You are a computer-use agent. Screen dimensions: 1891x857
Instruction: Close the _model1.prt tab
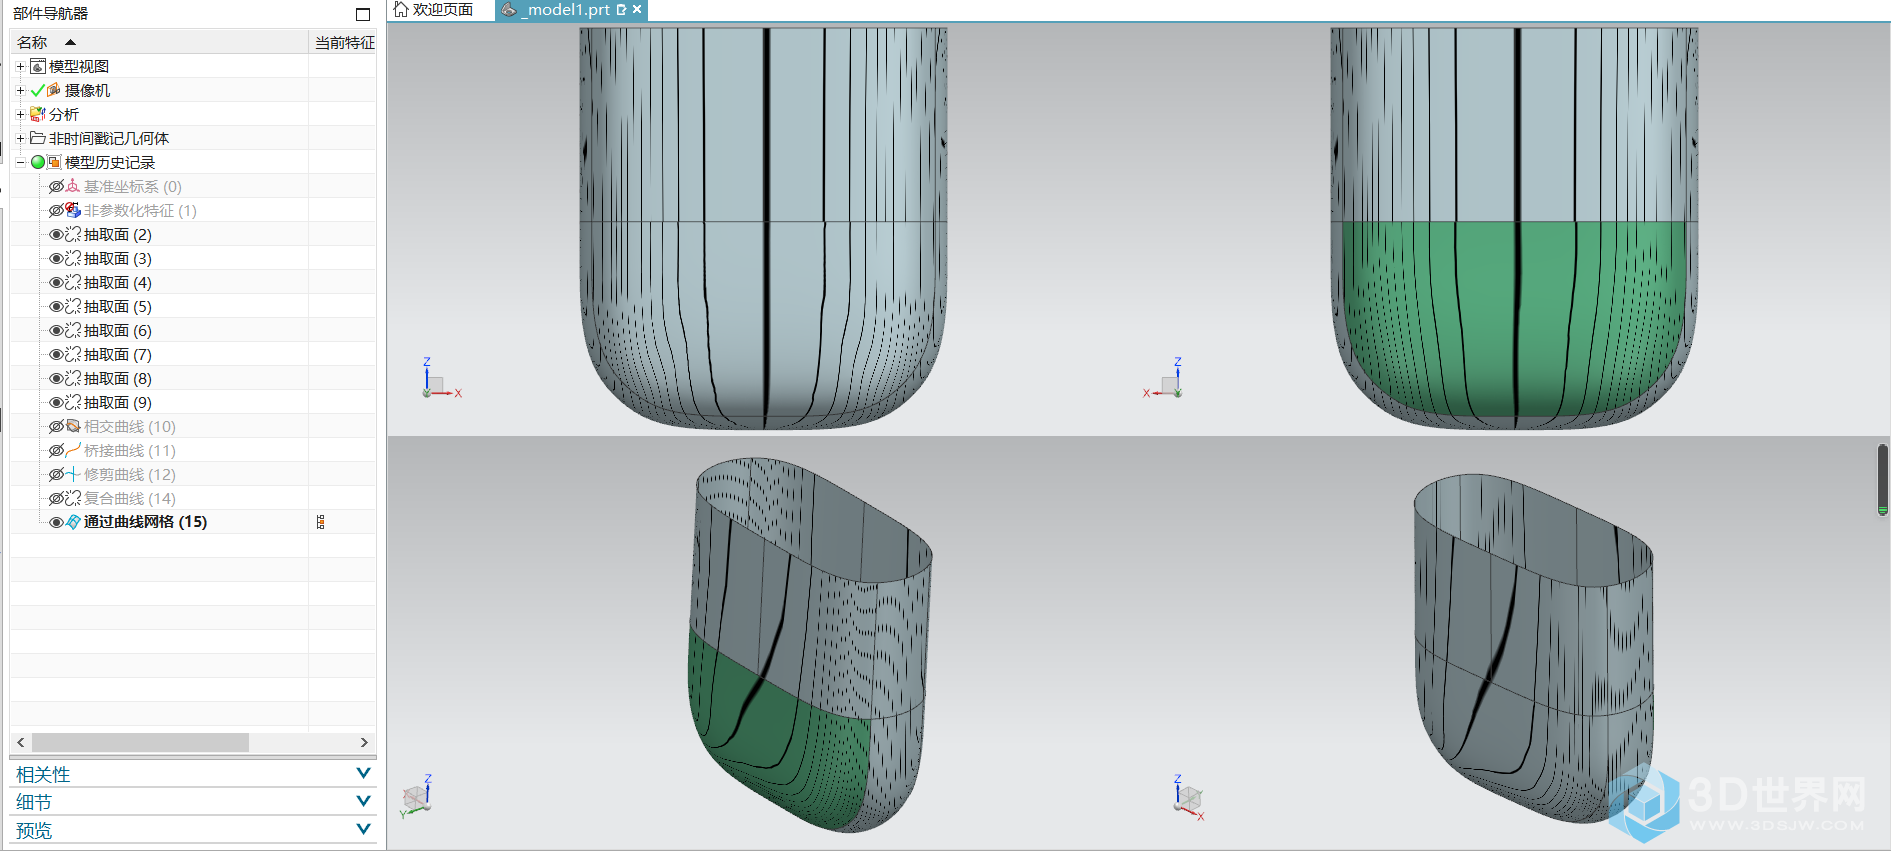(x=637, y=9)
